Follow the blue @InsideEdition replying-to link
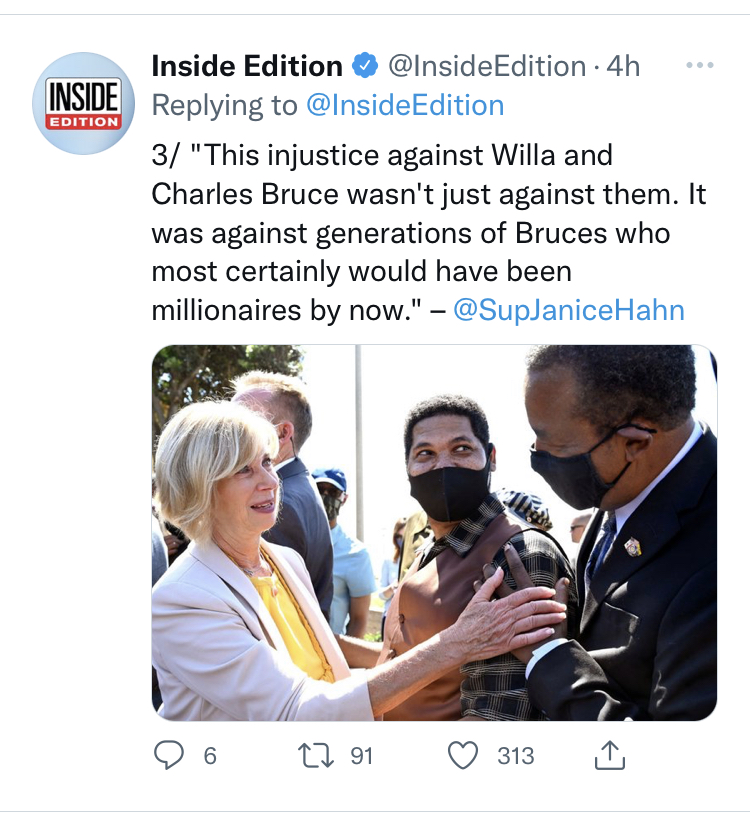 pyautogui.click(x=404, y=105)
